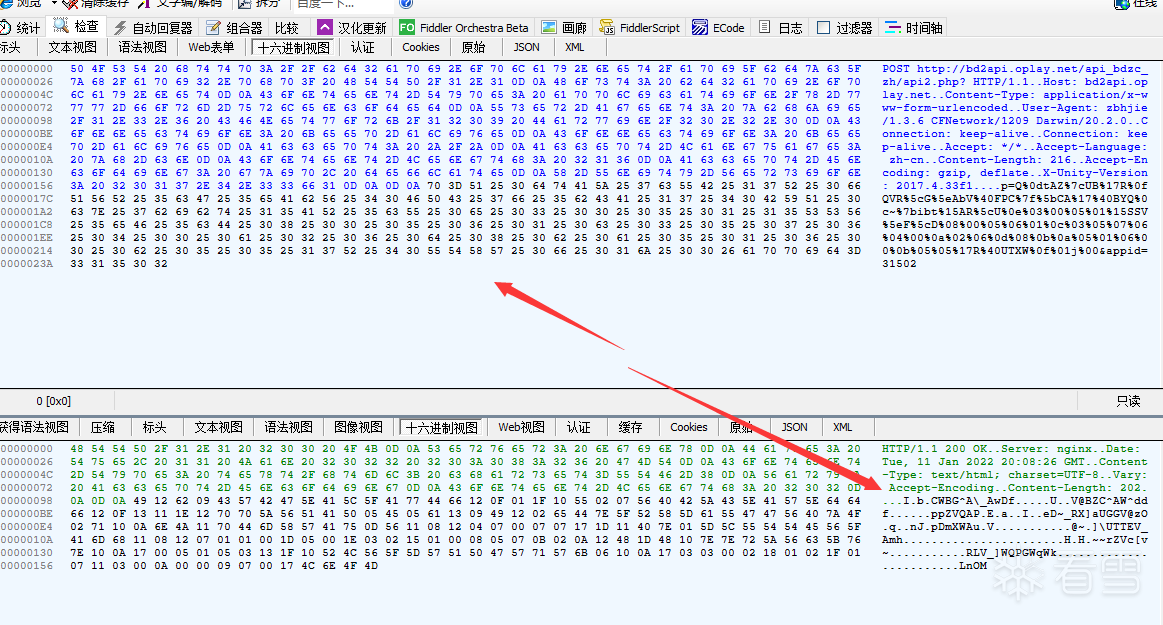The image size is (1163, 625).
Task: Click the 0 [0x0] offset status
Action: 53,401
